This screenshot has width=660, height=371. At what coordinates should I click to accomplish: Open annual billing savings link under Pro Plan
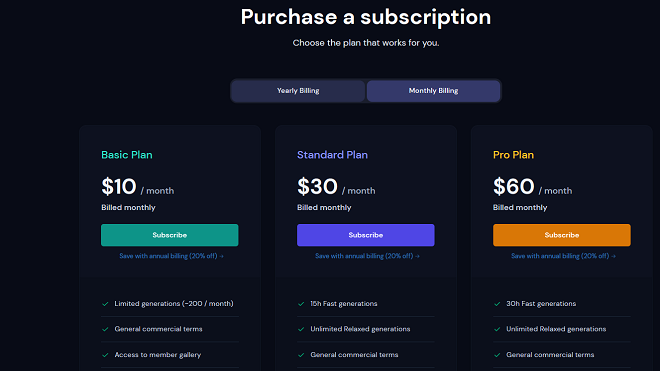click(x=563, y=256)
